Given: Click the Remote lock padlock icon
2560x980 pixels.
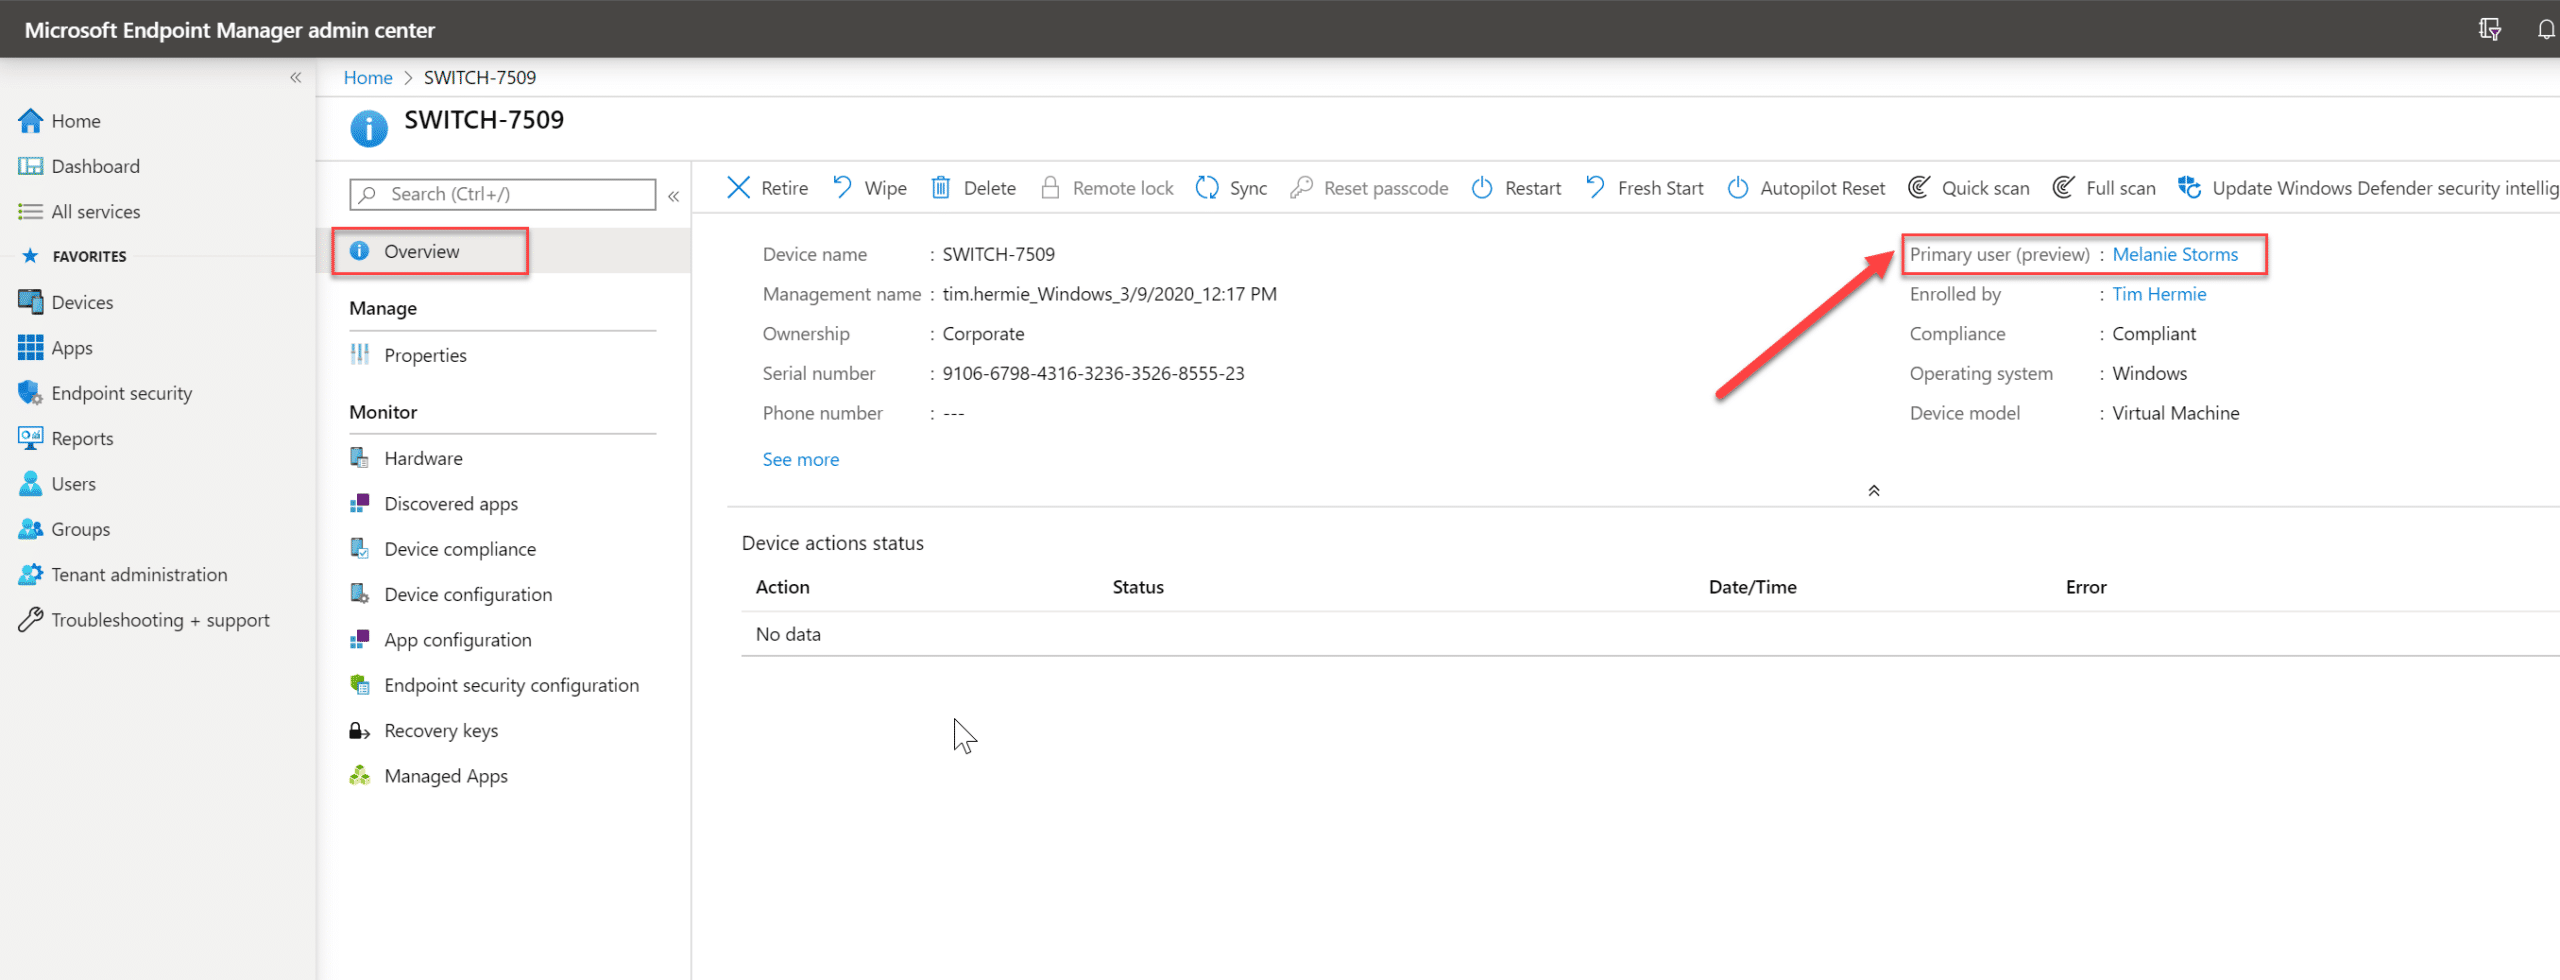Looking at the screenshot, I should [1050, 188].
